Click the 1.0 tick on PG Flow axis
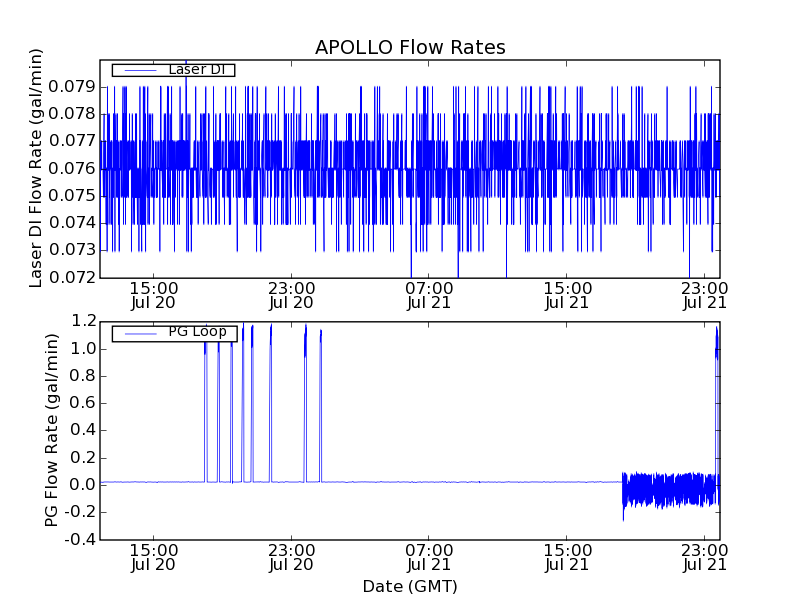Viewport: 800px width, 600px height. coord(83,349)
